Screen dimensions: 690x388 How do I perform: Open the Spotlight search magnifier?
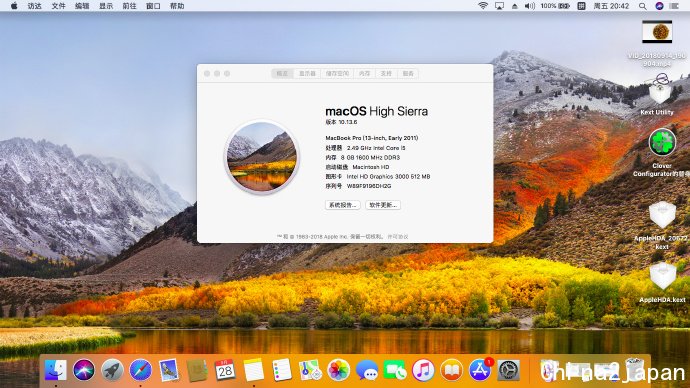(642, 6)
